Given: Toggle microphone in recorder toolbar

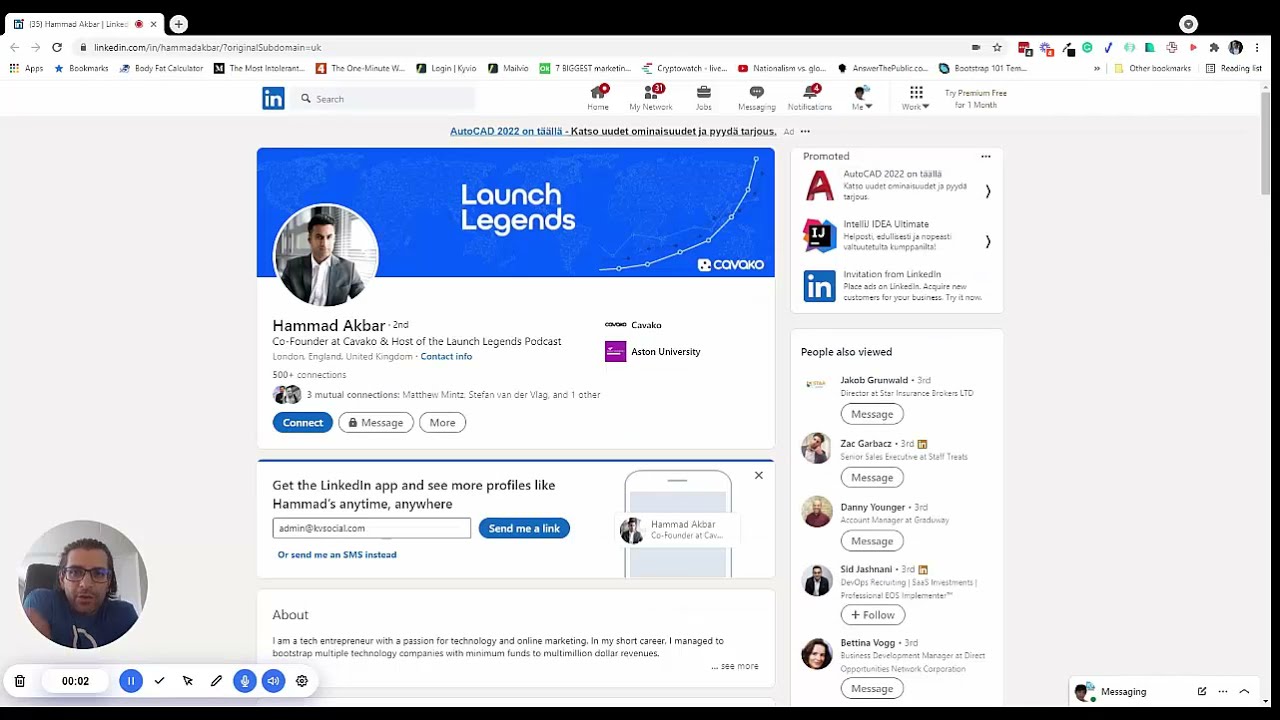Looking at the screenshot, I should [x=245, y=681].
